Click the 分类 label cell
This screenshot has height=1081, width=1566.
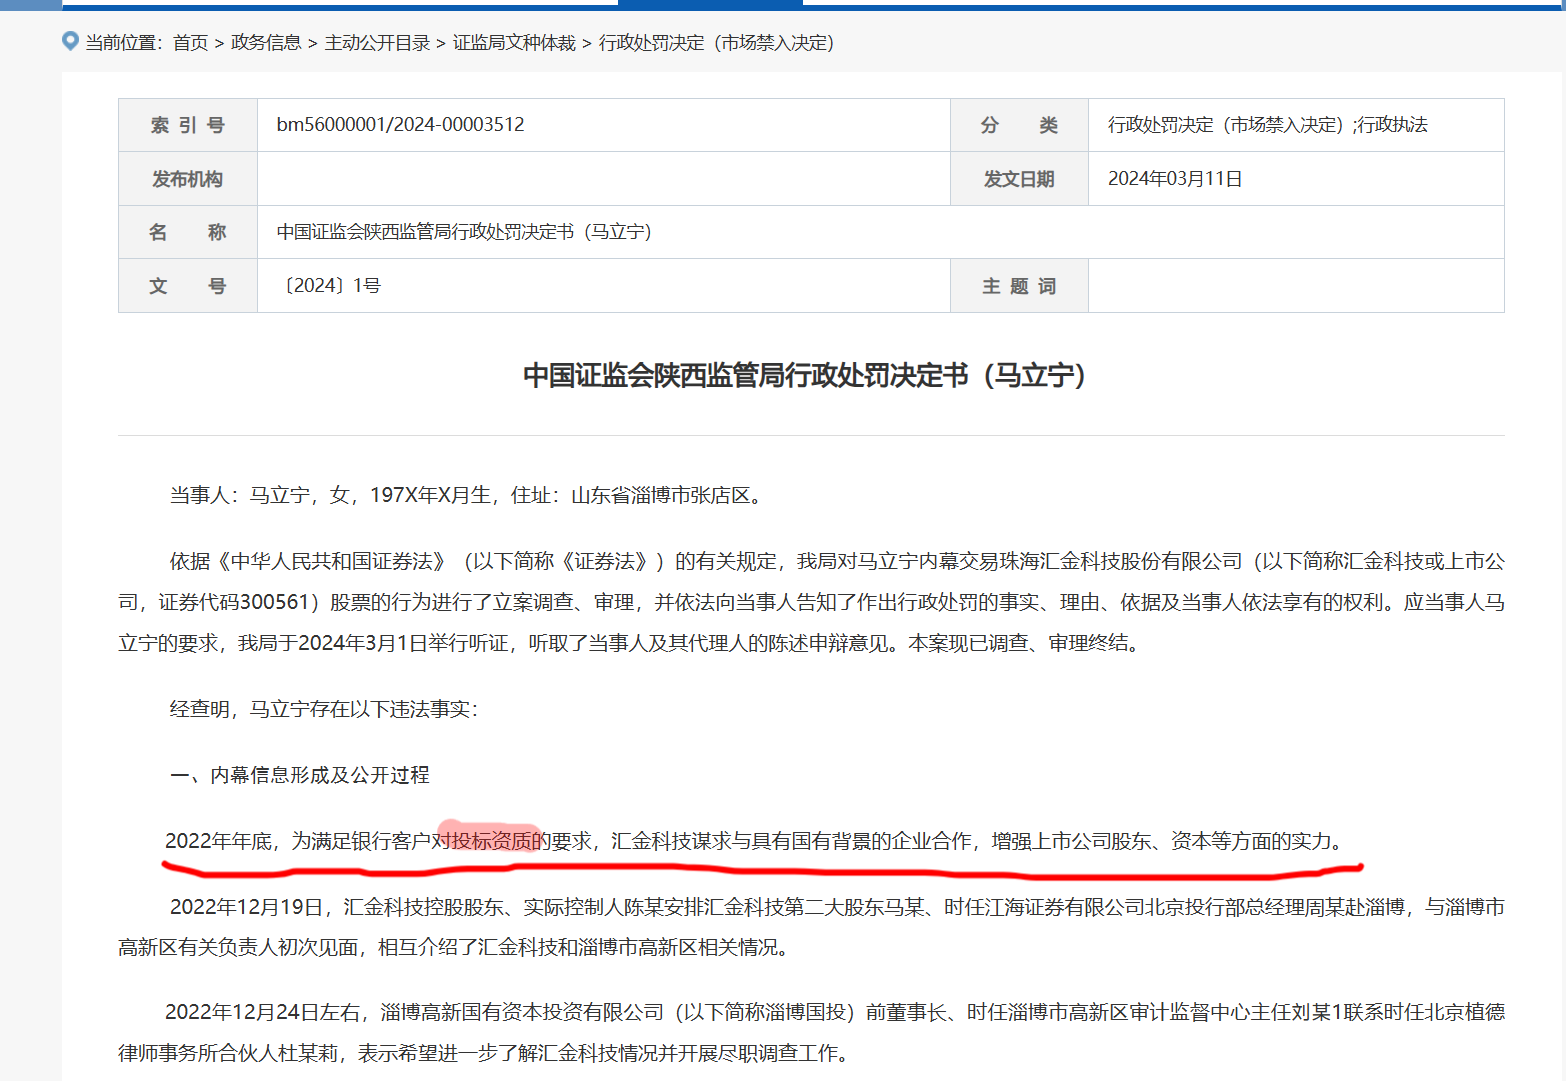(1019, 125)
